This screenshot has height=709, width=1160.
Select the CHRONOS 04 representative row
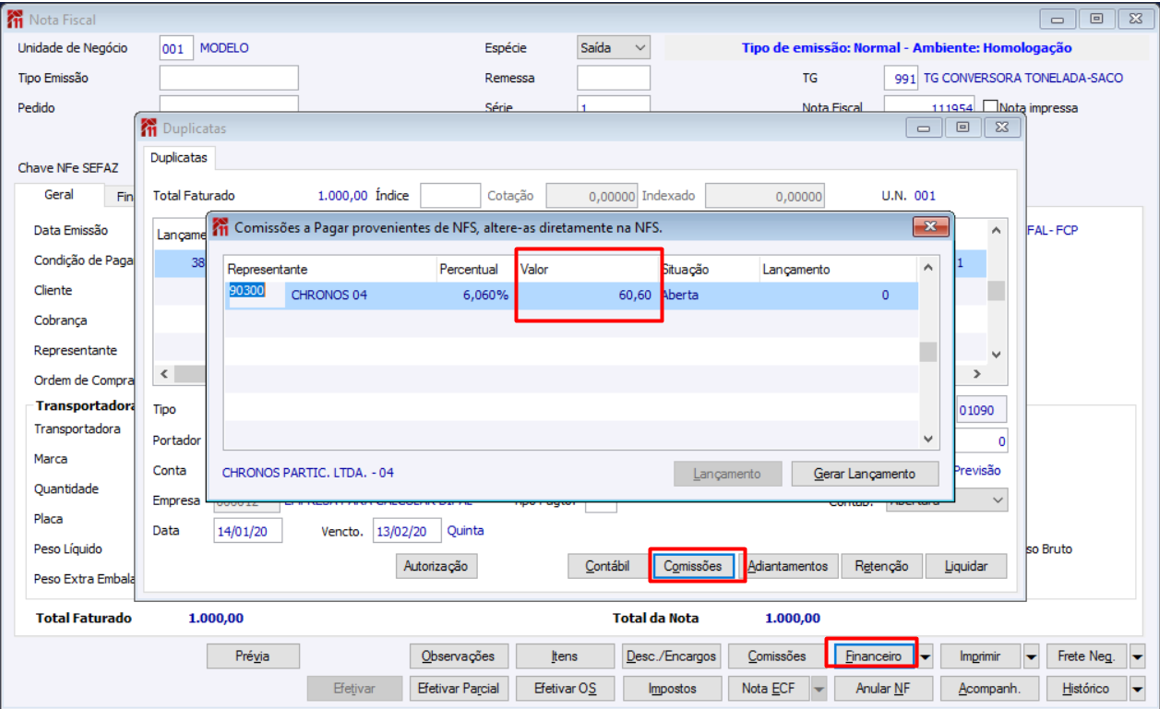[x=570, y=295]
